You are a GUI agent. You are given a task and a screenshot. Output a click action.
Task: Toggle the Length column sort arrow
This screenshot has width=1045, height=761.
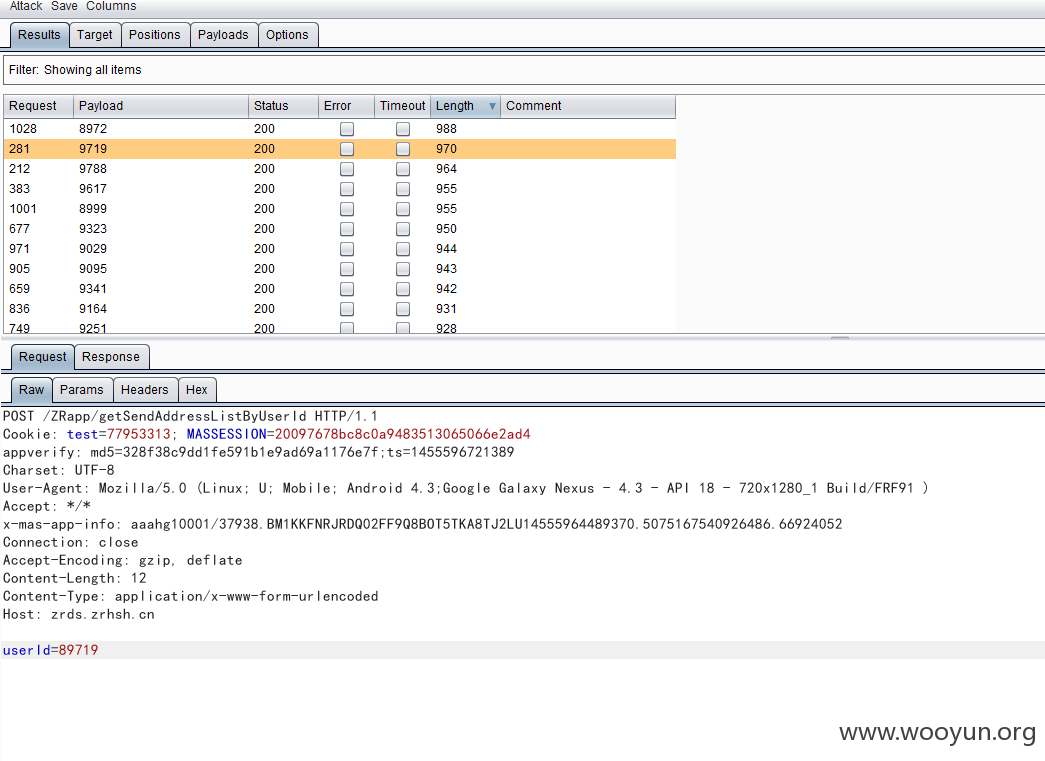[493, 106]
